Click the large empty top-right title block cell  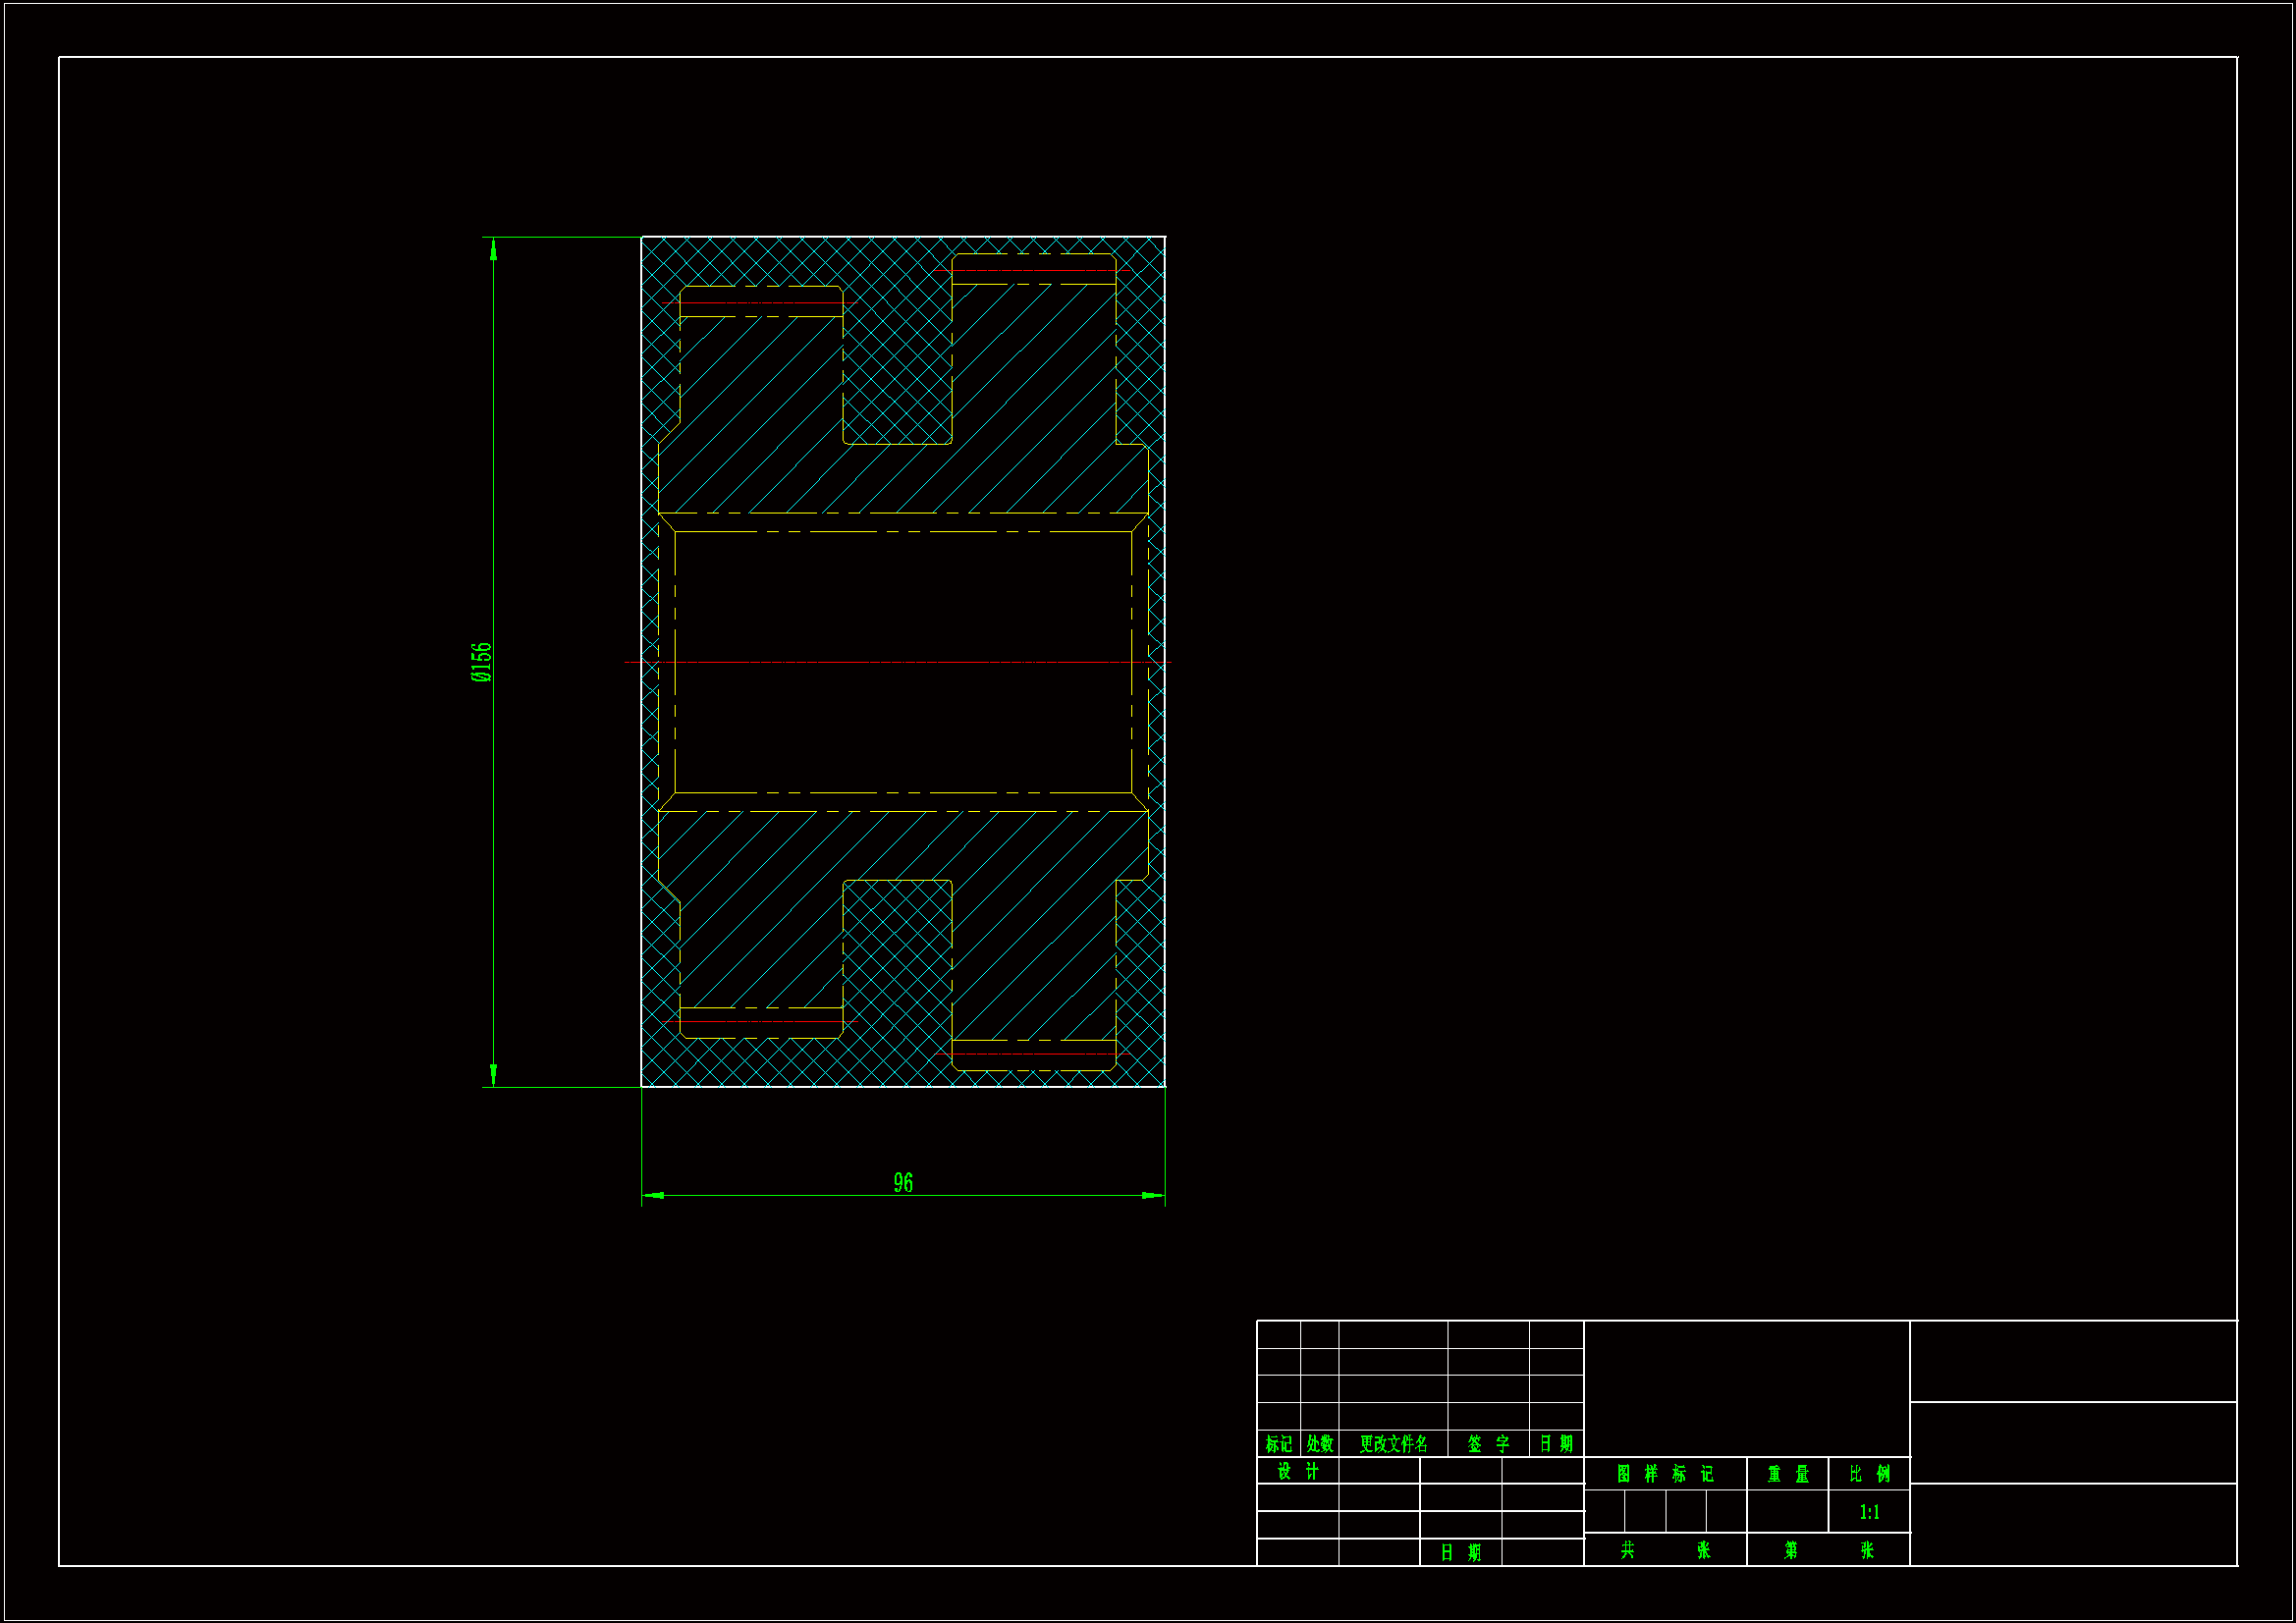(2072, 1361)
